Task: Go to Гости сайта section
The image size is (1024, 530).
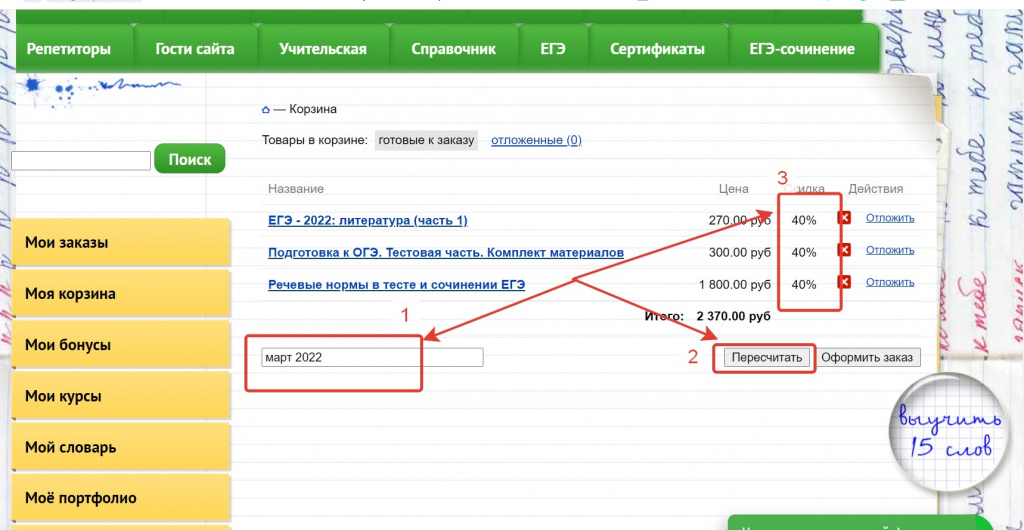Action: click(x=195, y=49)
